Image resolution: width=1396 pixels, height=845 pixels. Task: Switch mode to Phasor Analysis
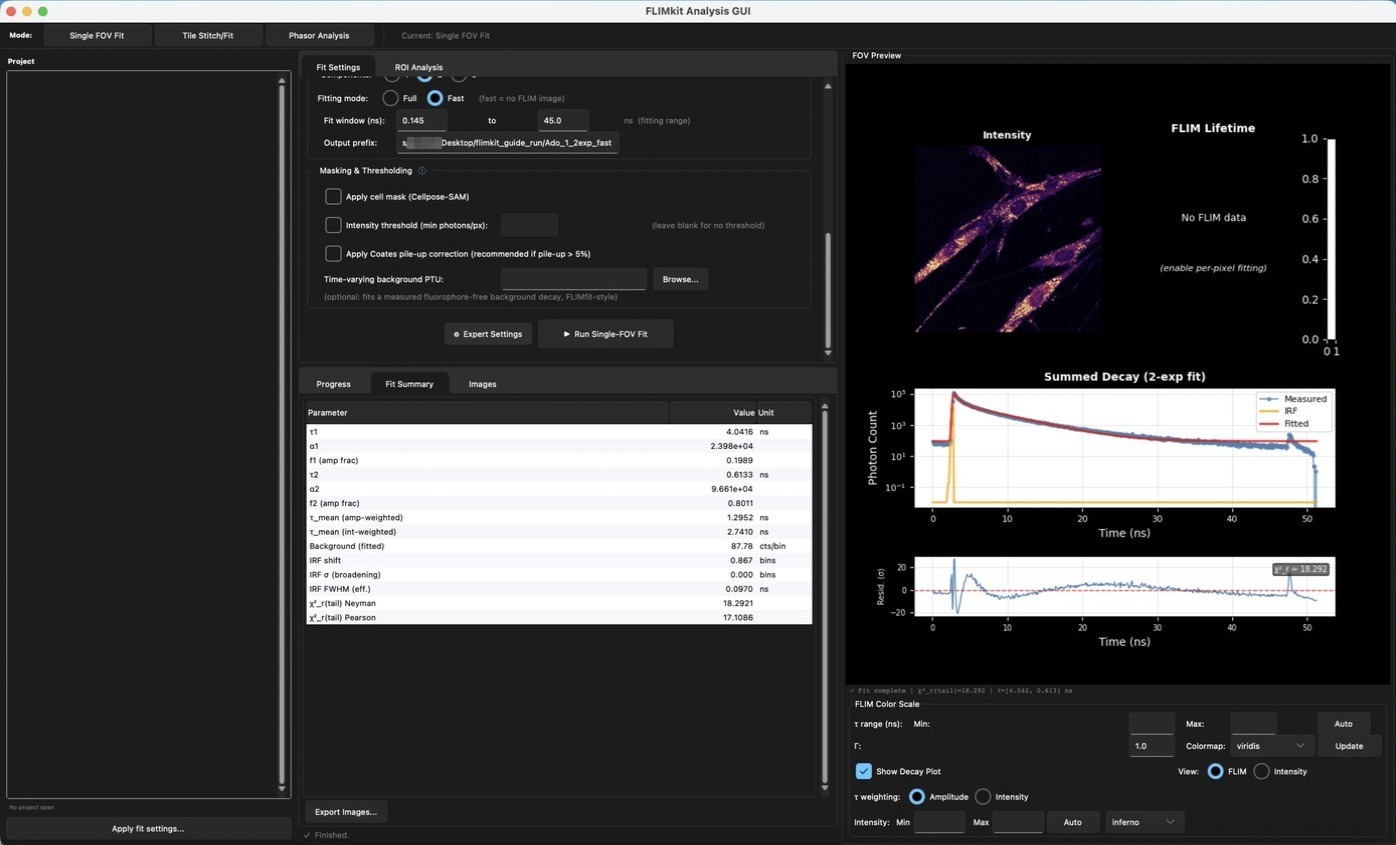click(x=319, y=35)
